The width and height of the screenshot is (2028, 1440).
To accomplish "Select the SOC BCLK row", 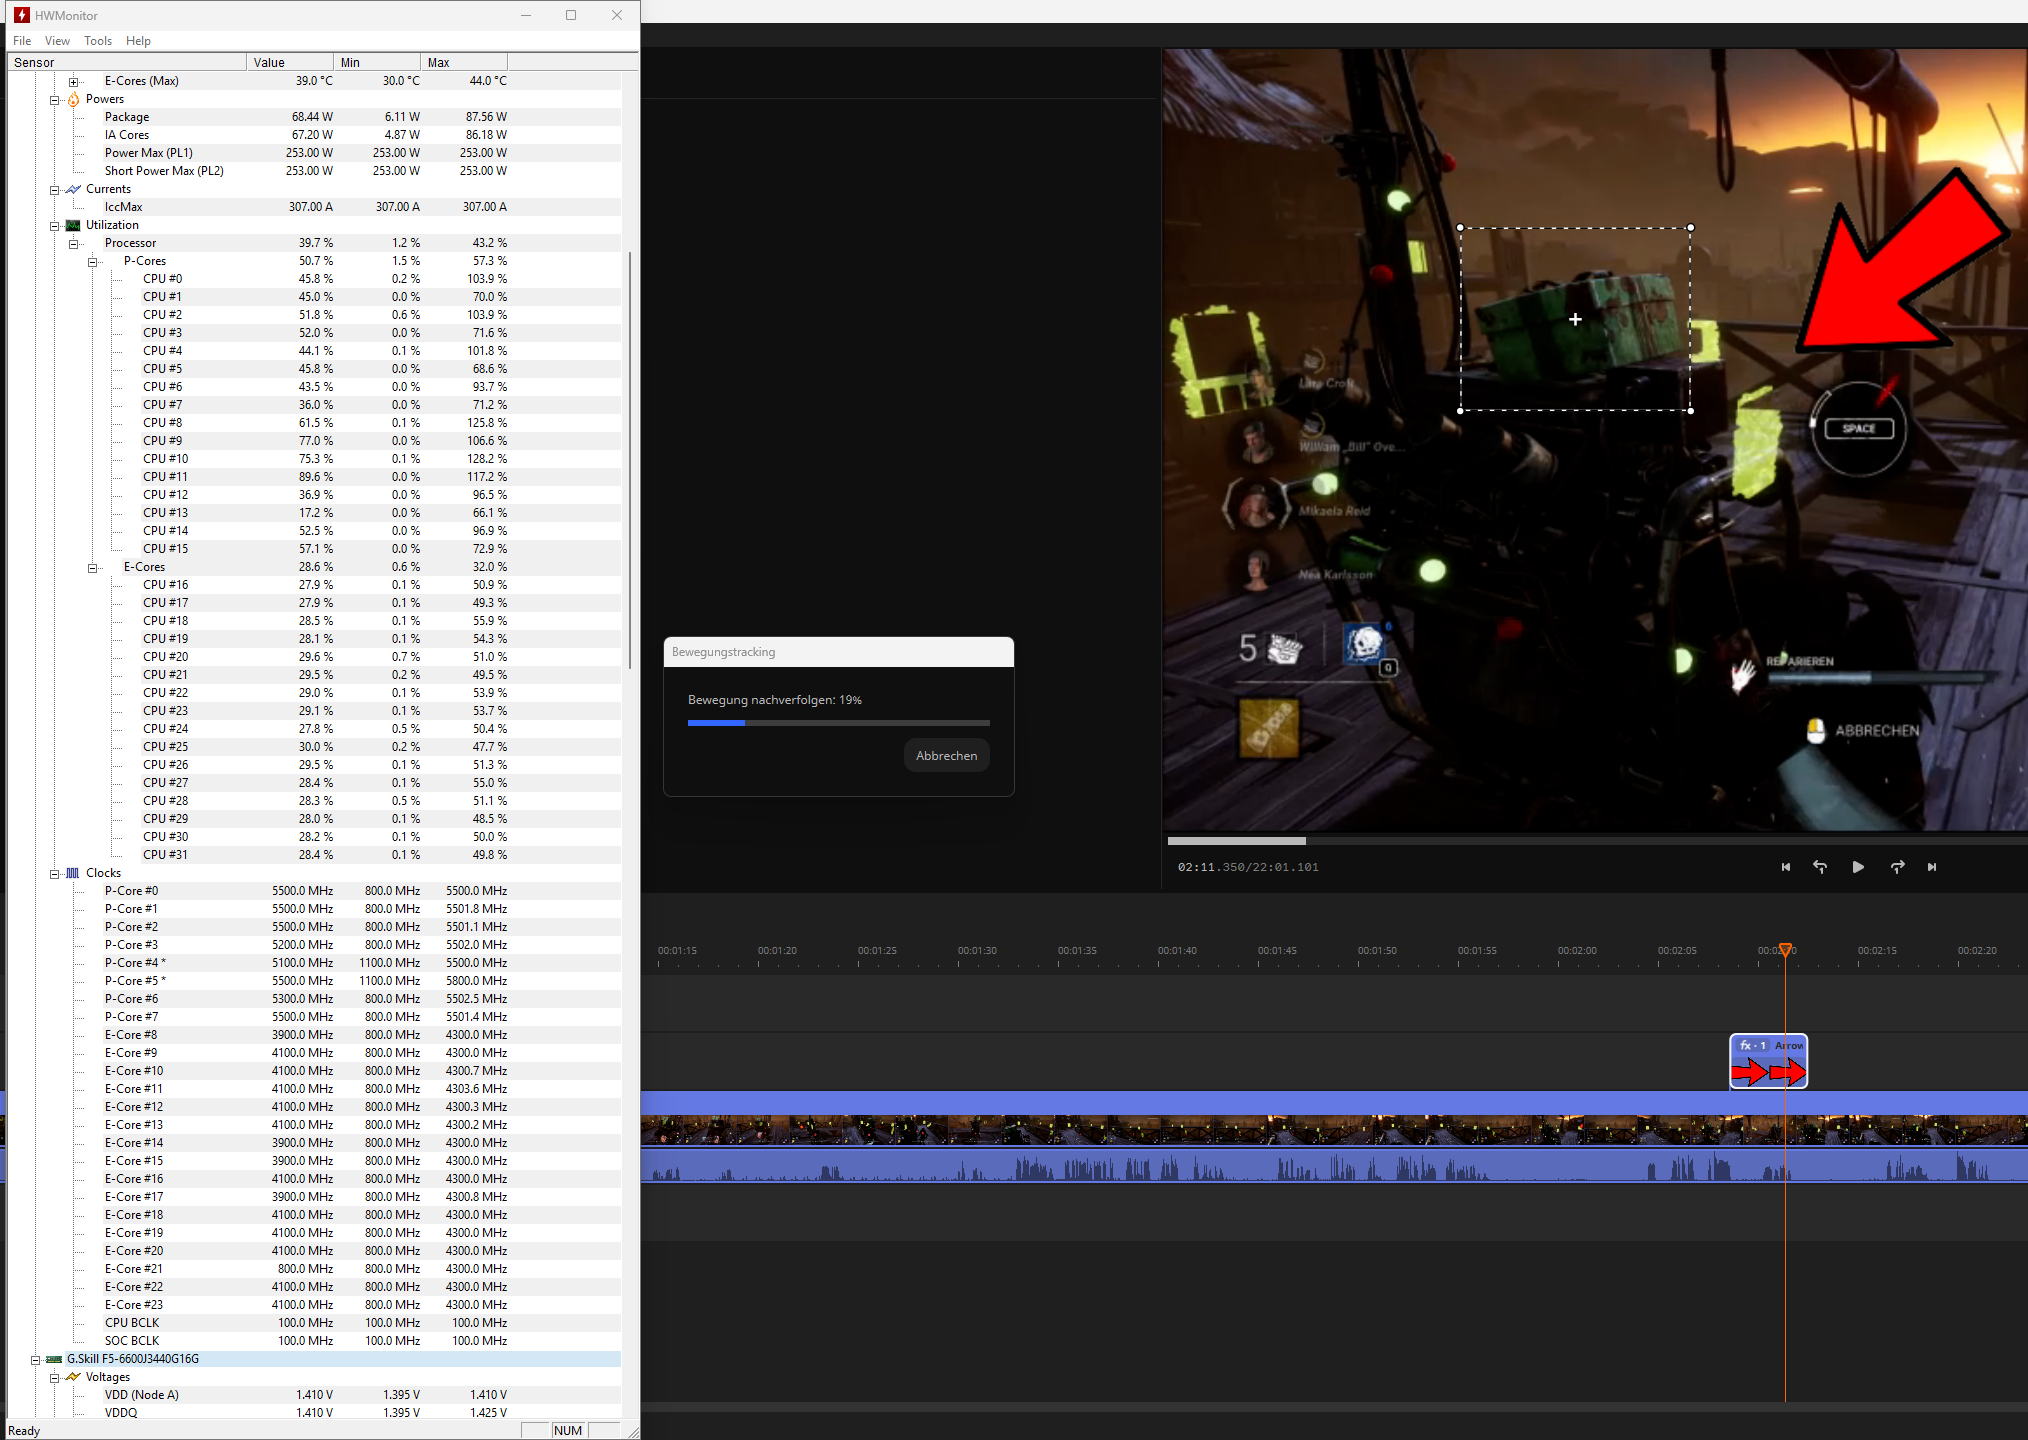I will coord(314,1341).
